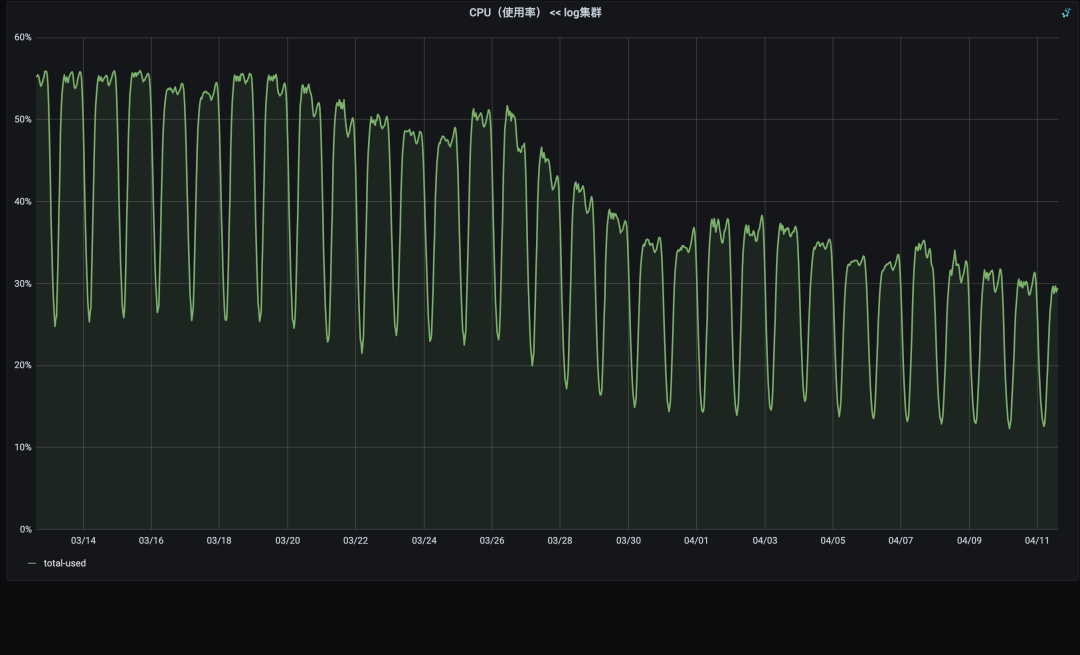
Task: Click the 10% label on the y-axis
Action: 23,448
